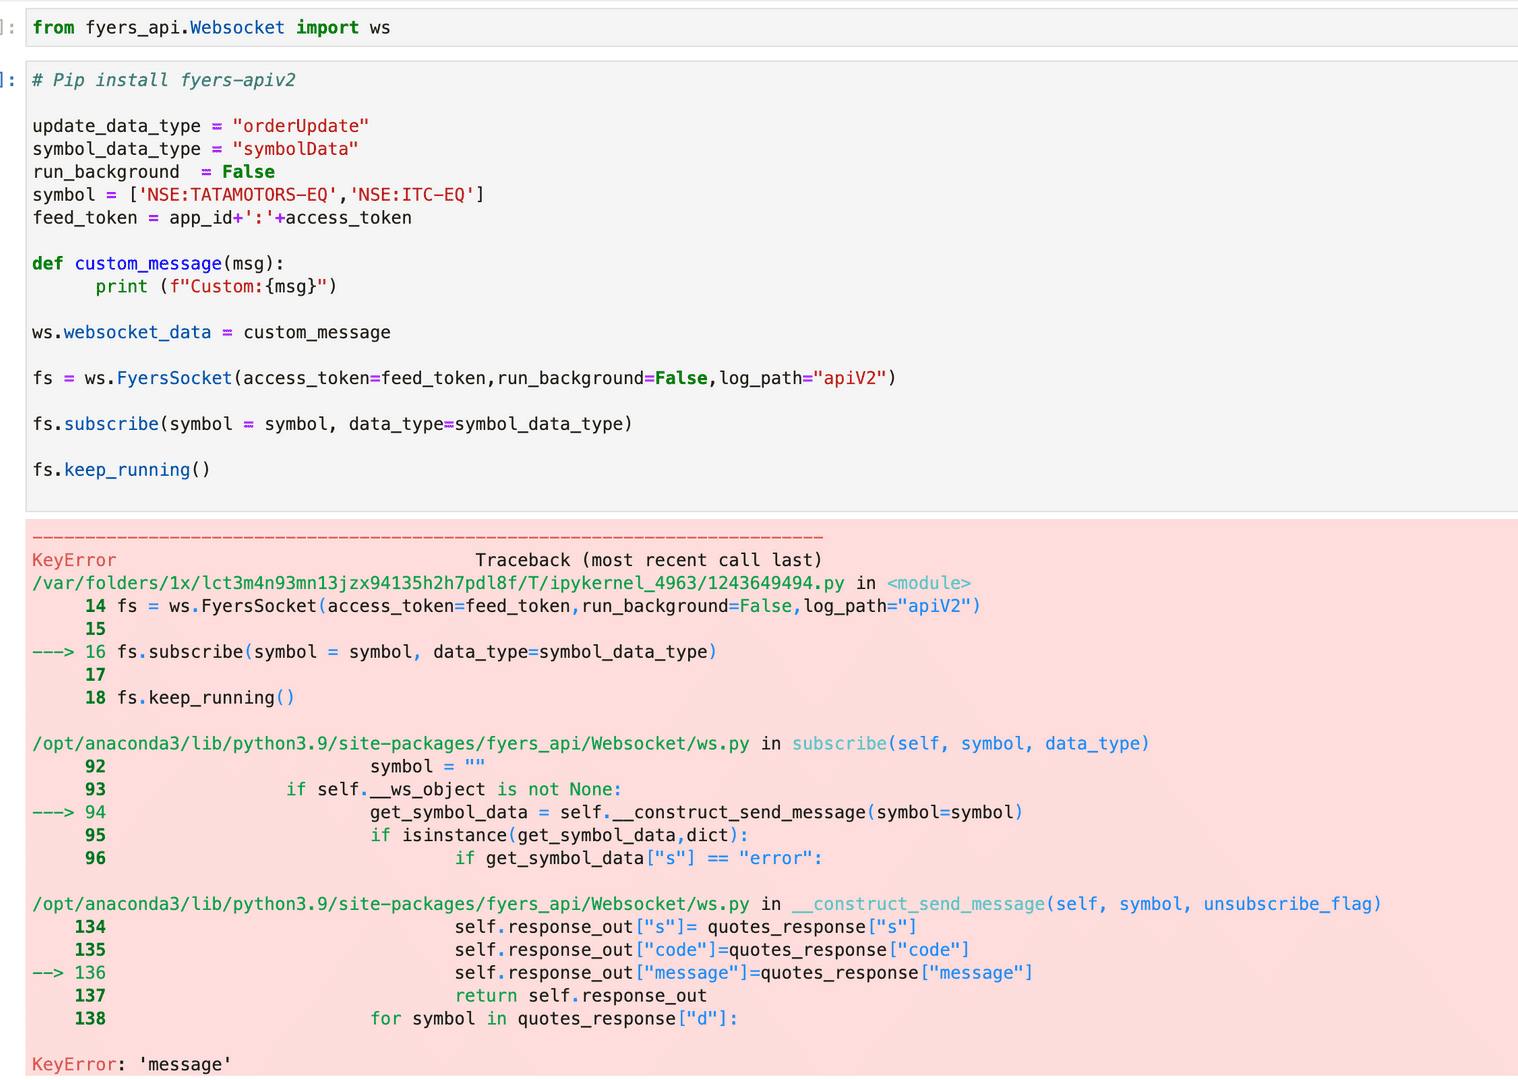
Task: Click the prompt bracket beside the import cell
Action: [10, 28]
